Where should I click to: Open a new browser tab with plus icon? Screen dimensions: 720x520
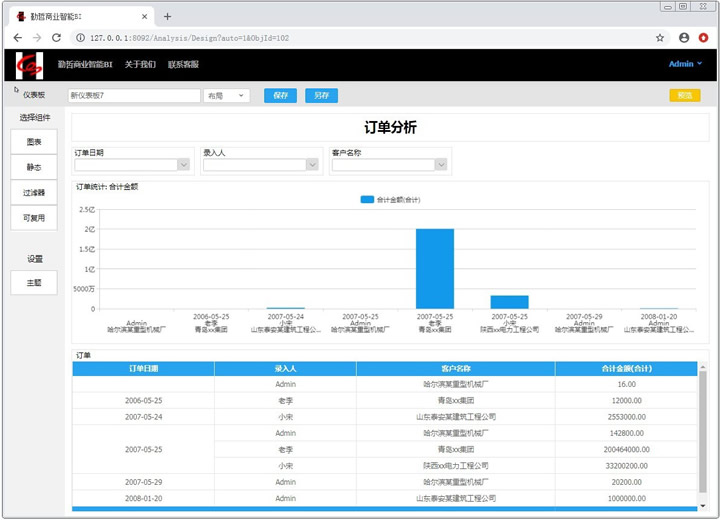(x=167, y=16)
